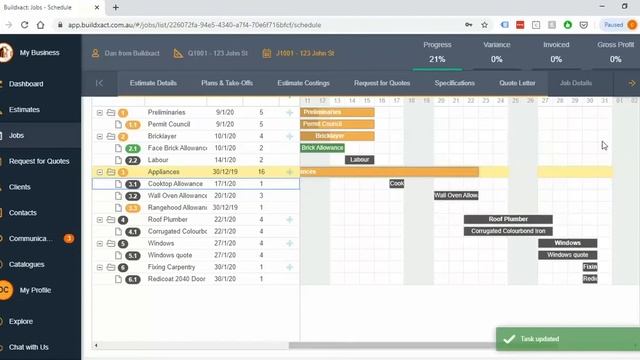Jump to first tab with the back arrow

(x=99, y=83)
